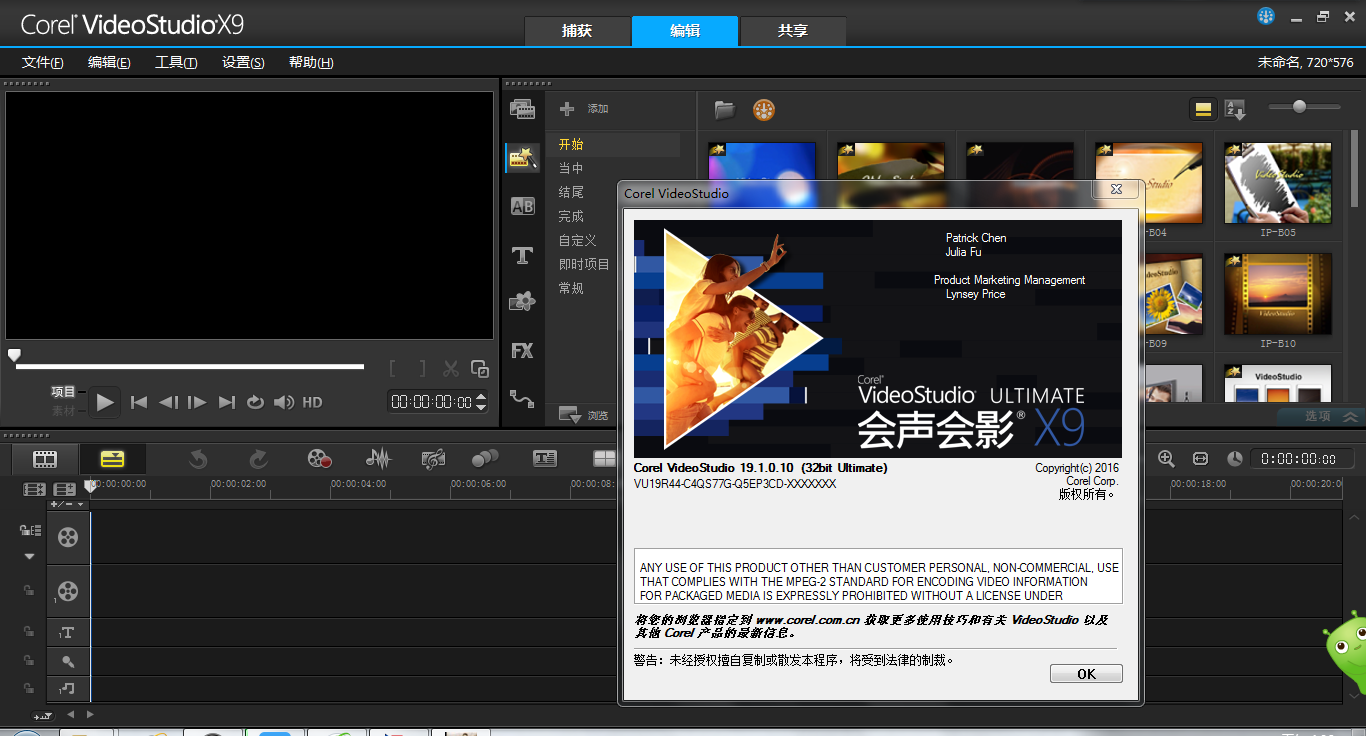Open the Transition library (AB icon)

[x=522, y=206]
